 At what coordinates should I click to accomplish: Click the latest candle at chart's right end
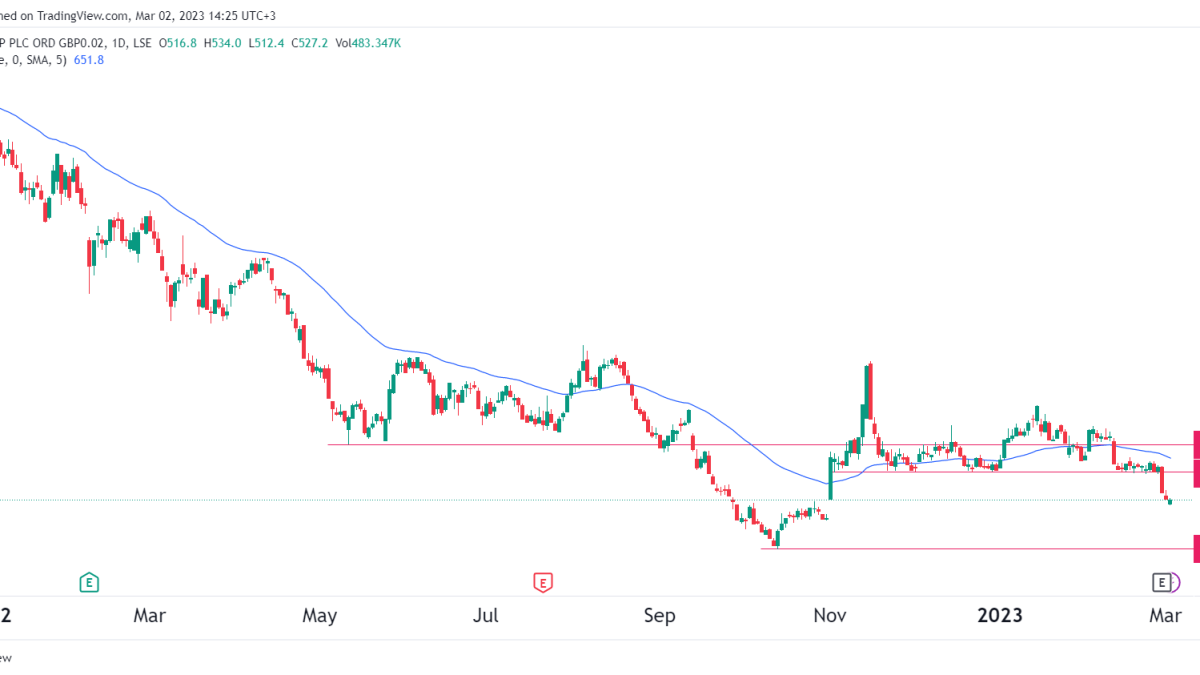click(1170, 501)
